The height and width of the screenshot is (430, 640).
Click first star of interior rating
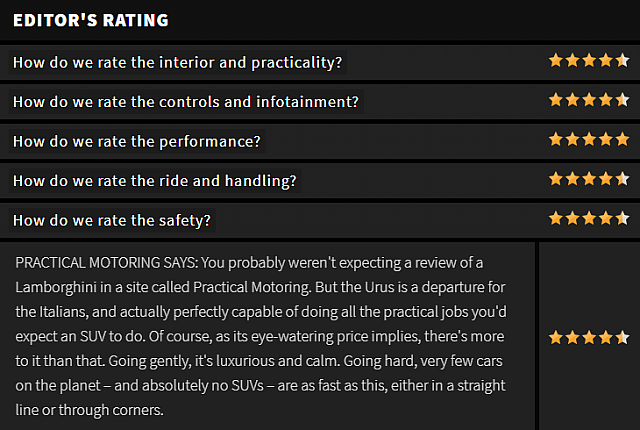[x=556, y=60]
